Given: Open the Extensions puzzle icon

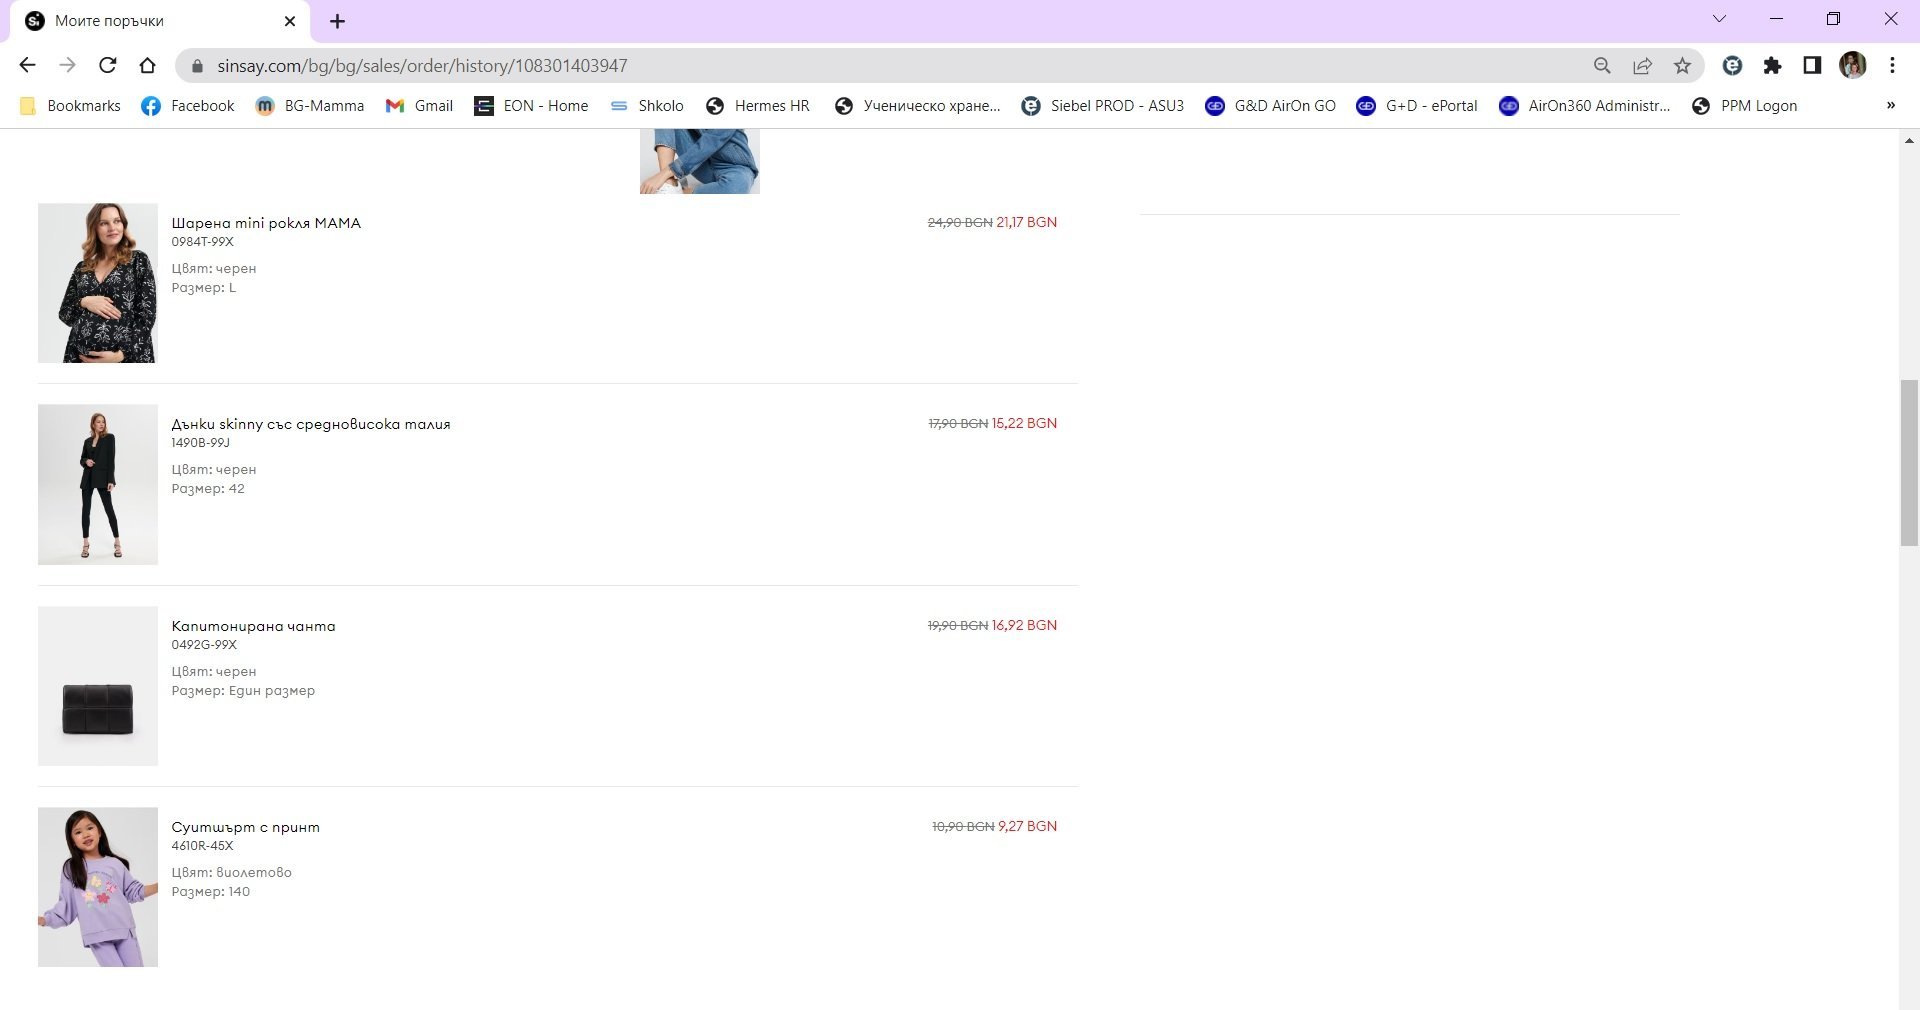Looking at the screenshot, I should coord(1772,65).
